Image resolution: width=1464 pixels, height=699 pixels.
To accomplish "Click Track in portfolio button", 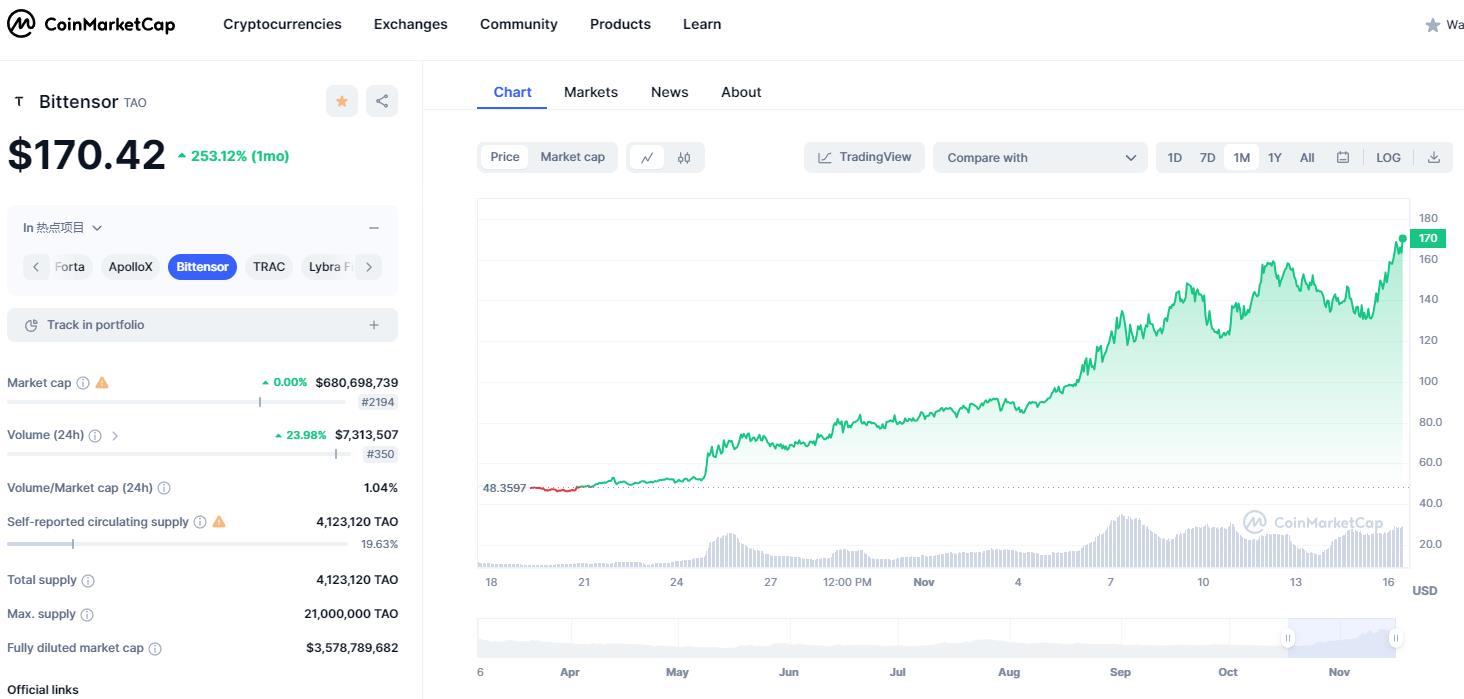I will coord(202,325).
